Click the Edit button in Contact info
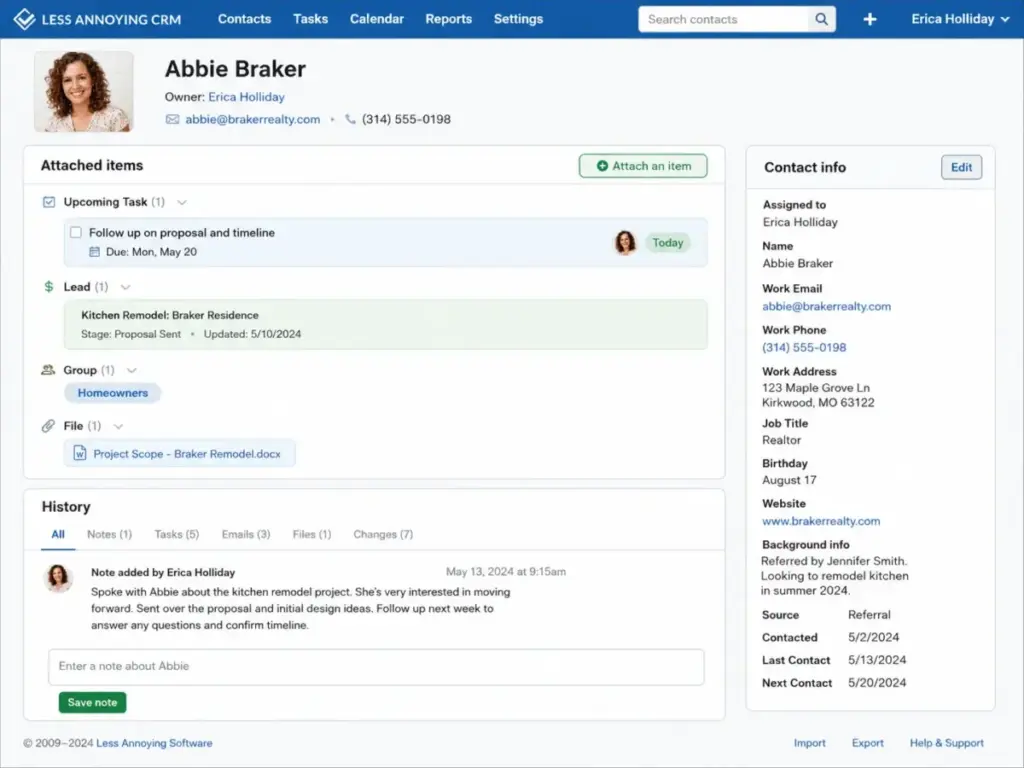 tap(961, 167)
